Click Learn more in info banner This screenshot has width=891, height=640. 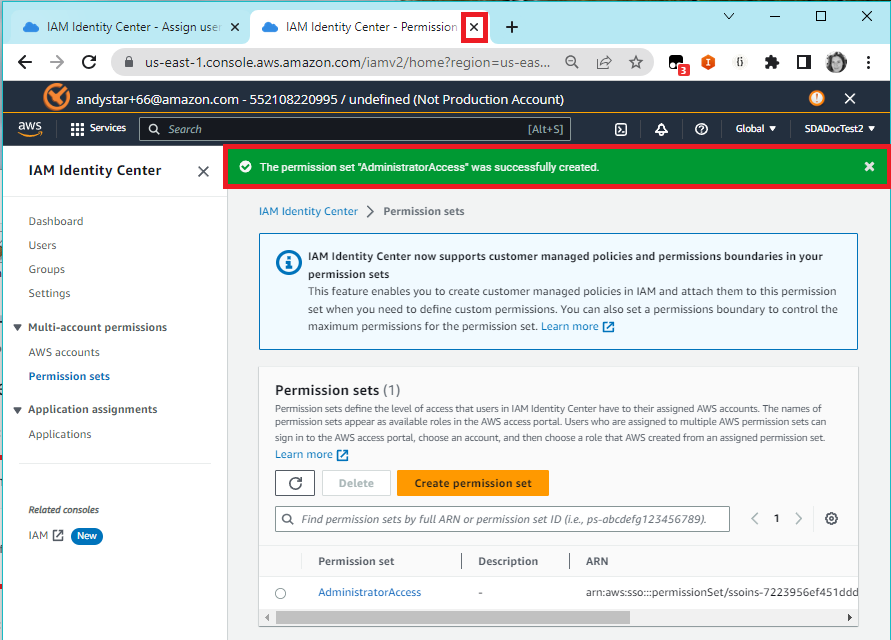pos(577,326)
